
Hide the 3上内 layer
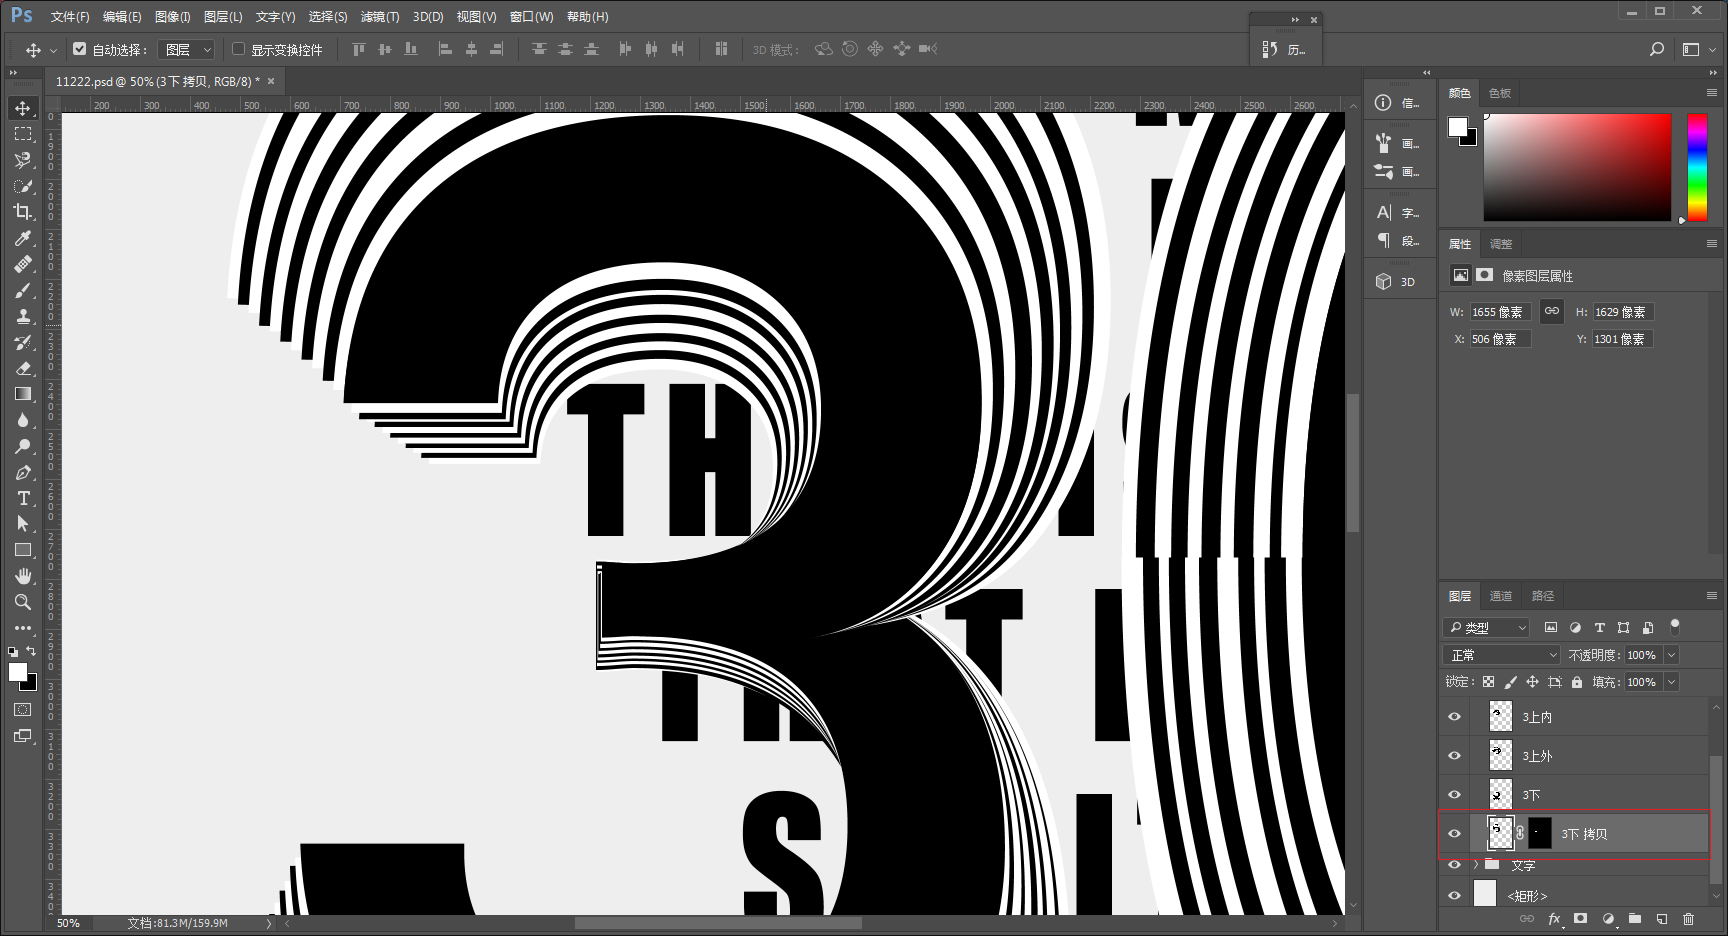pyautogui.click(x=1454, y=717)
